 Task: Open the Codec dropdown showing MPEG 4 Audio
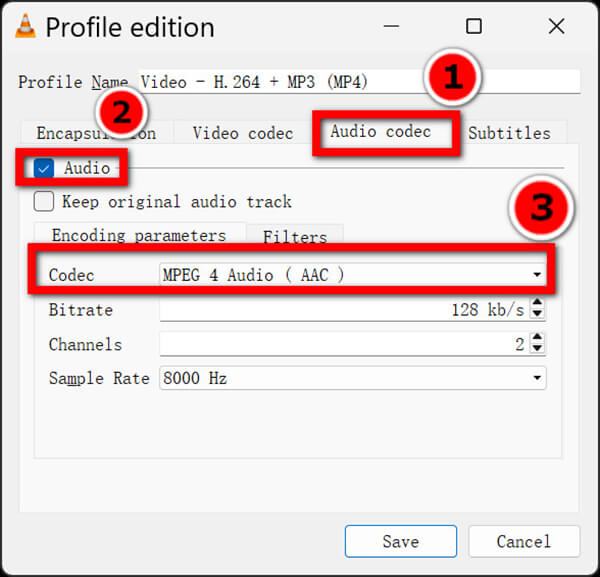click(x=353, y=274)
